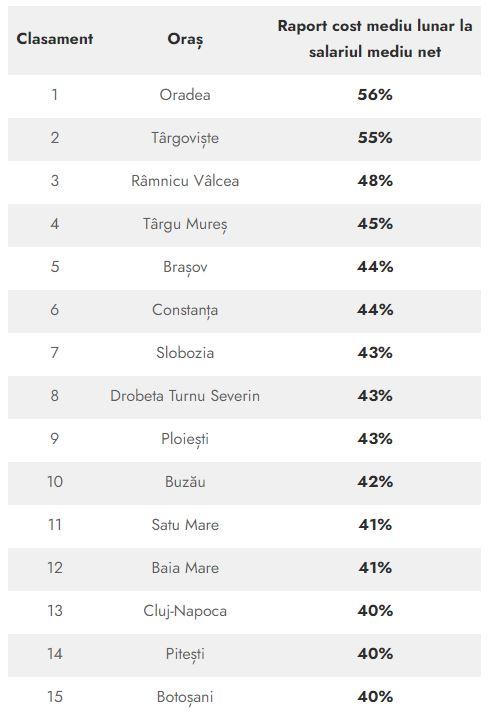Click Râmnicu Vâlcea in the table
The height and width of the screenshot is (718, 488).
(x=185, y=181)
